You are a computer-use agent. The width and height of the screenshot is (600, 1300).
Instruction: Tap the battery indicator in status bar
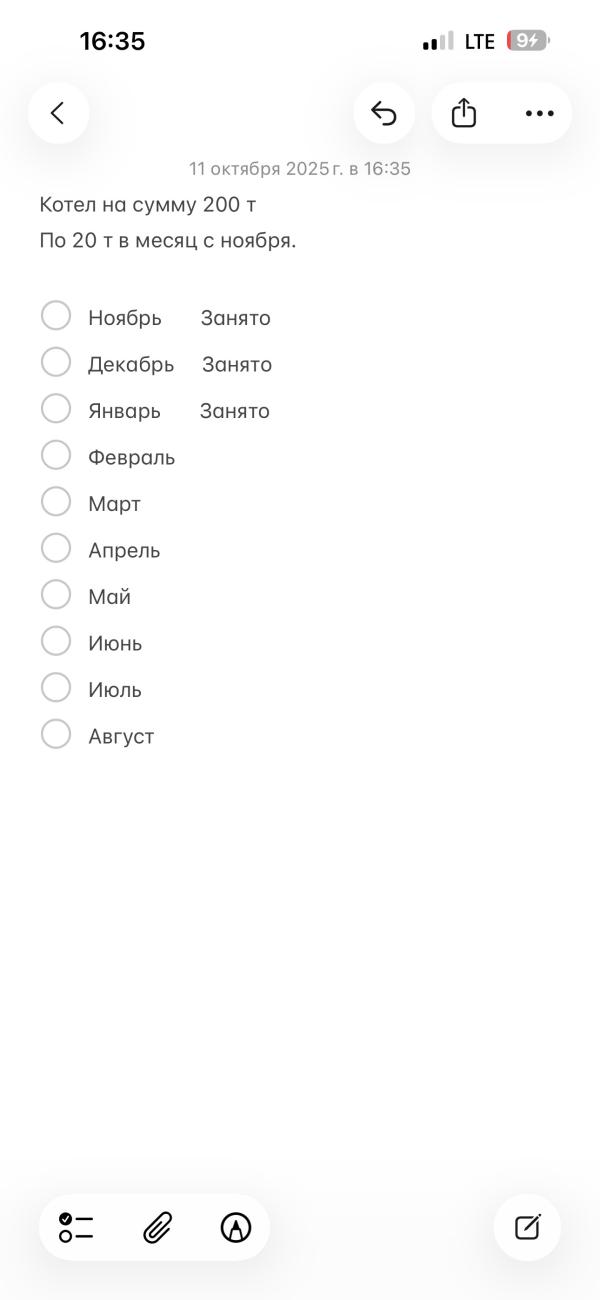click(x=527, y=41)
